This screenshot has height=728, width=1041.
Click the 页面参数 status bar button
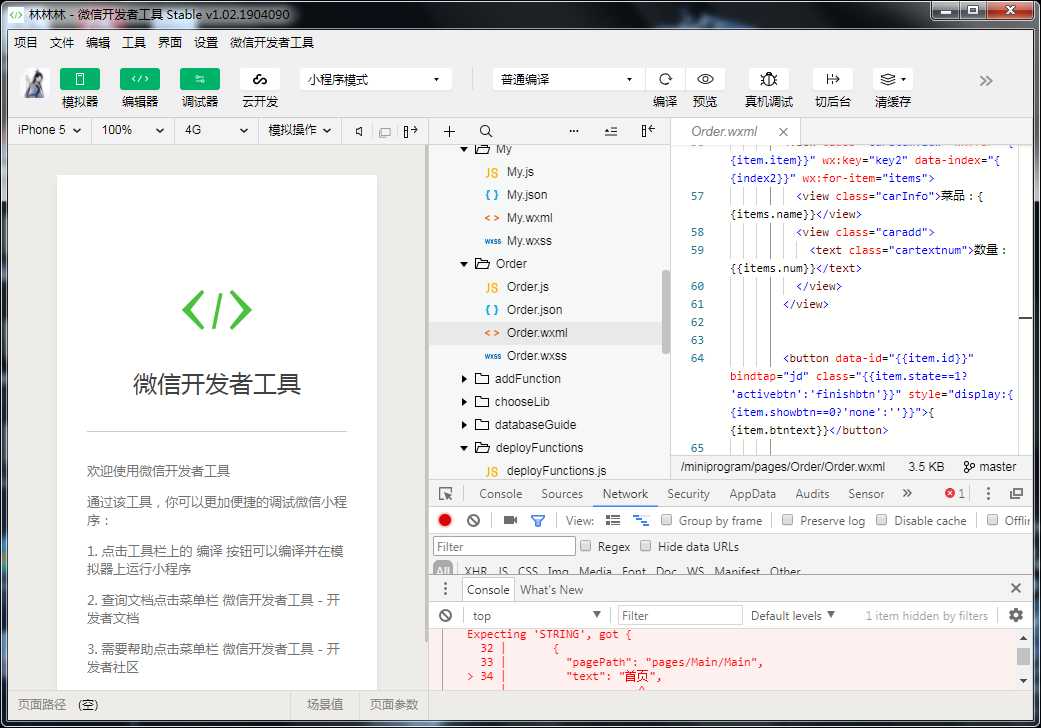394,704
